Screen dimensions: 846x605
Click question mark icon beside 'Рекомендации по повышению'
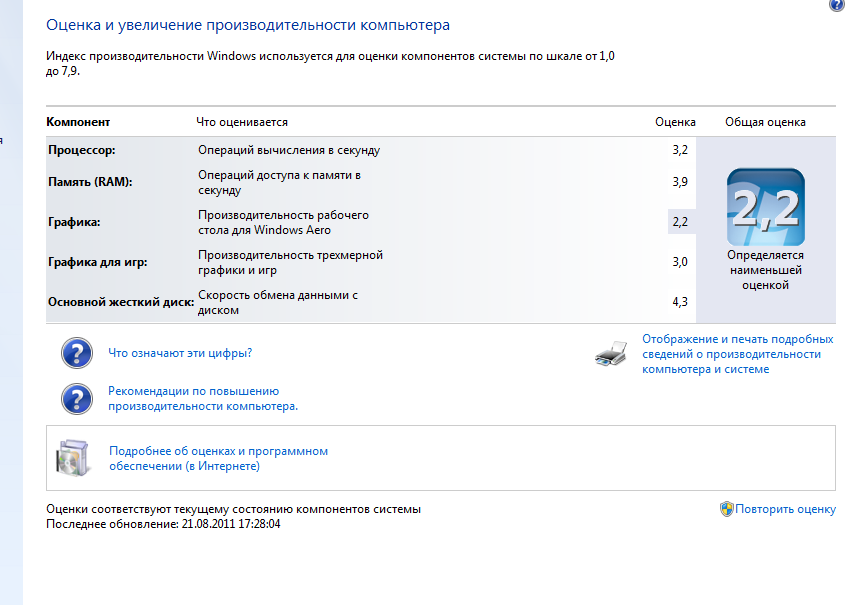pyautogui.click(x=77, y=399)
